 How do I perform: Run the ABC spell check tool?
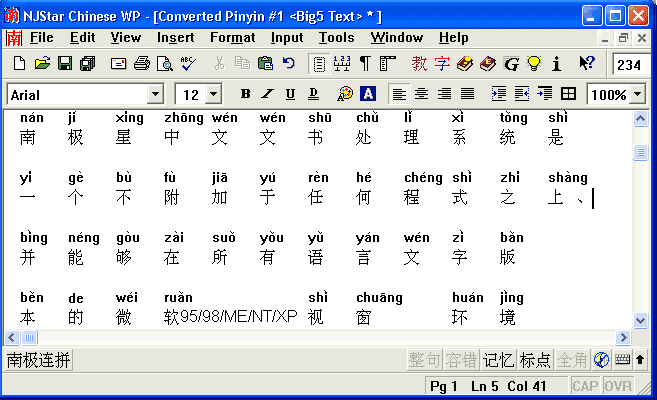pyautogui.click(x=188, y=64)
